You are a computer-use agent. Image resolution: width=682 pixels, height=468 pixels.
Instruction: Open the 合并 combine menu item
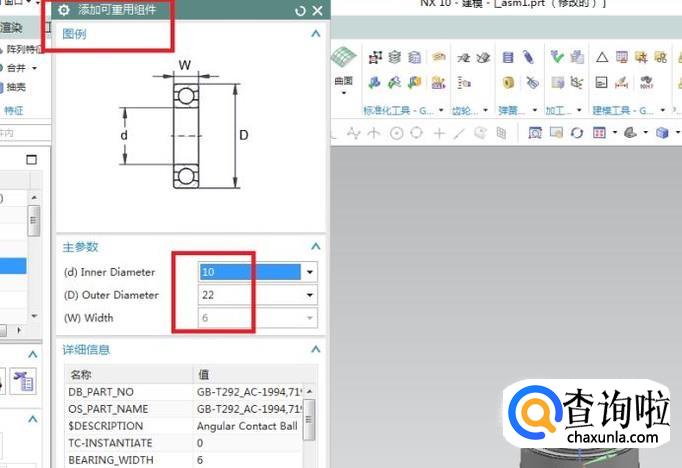click(x=18, y=68)
